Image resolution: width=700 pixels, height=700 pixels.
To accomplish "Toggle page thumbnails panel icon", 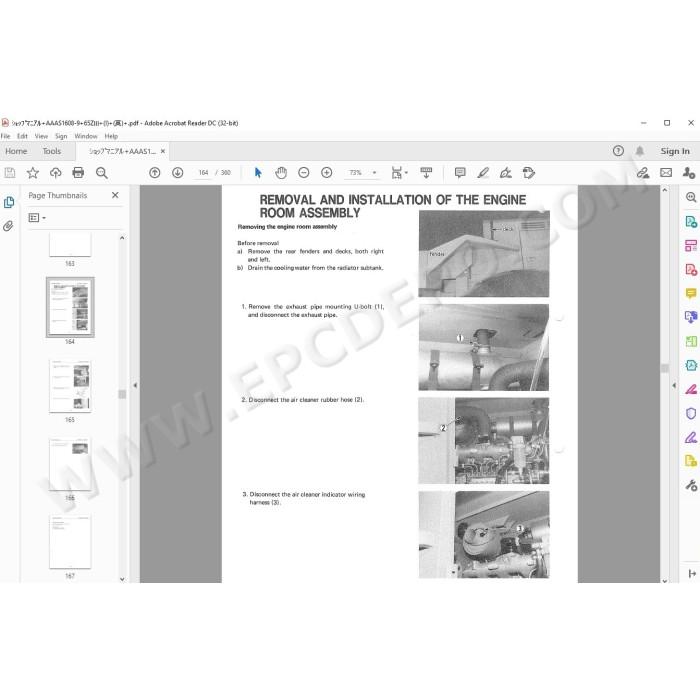I will pos(8,202).
